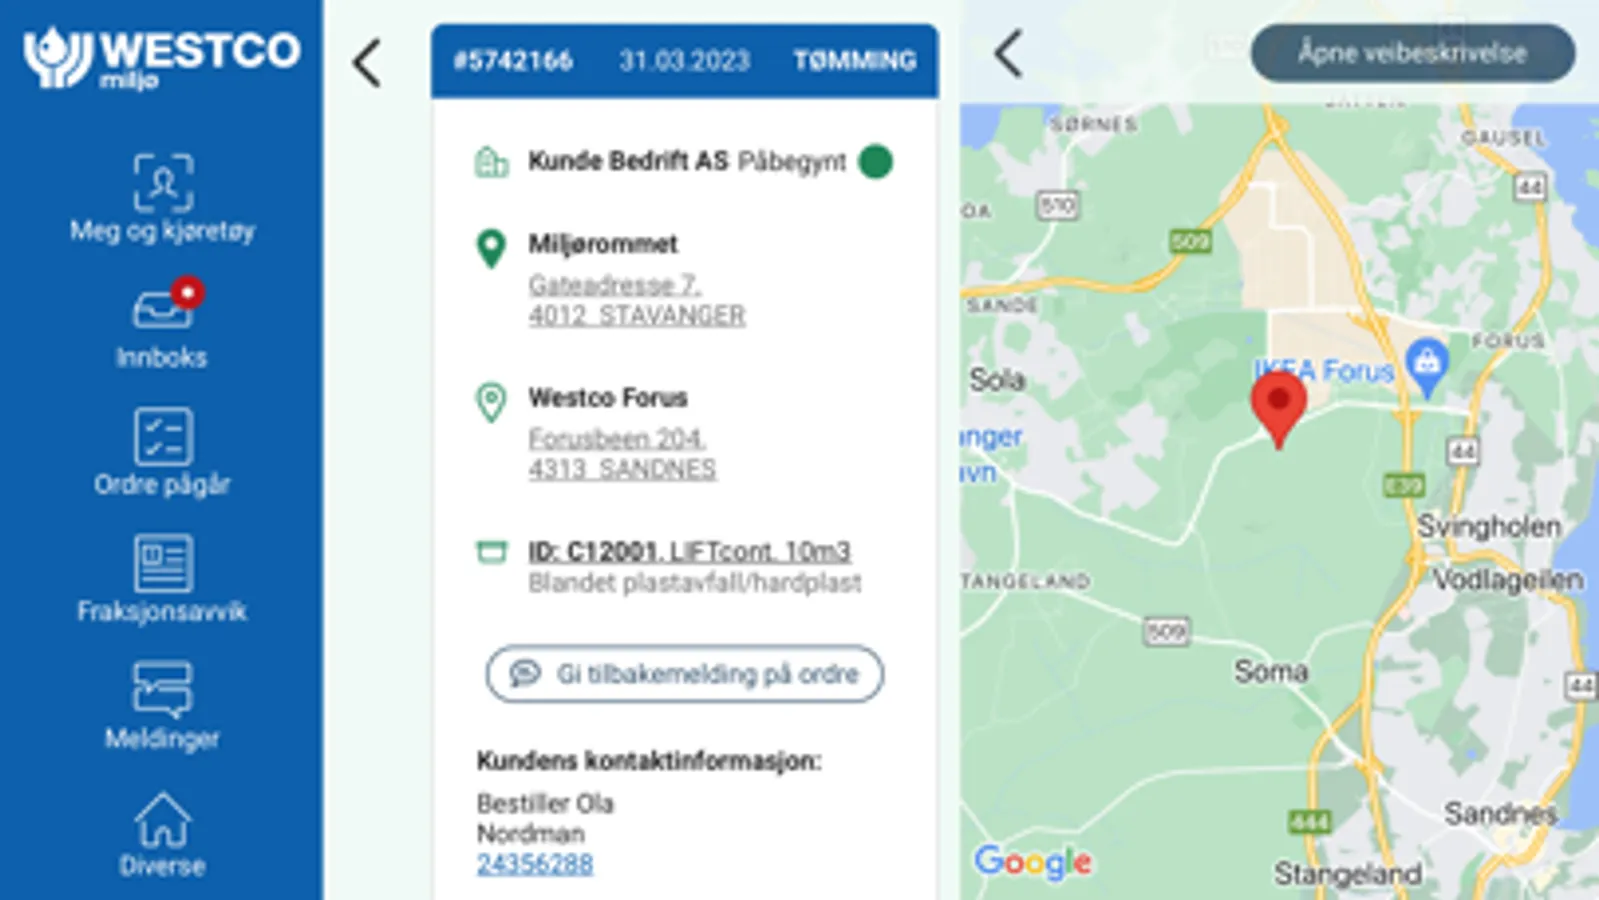Screen dimensions: 1599x900
Task: Open Ordre pågår checklist icon
Action: 163,437
